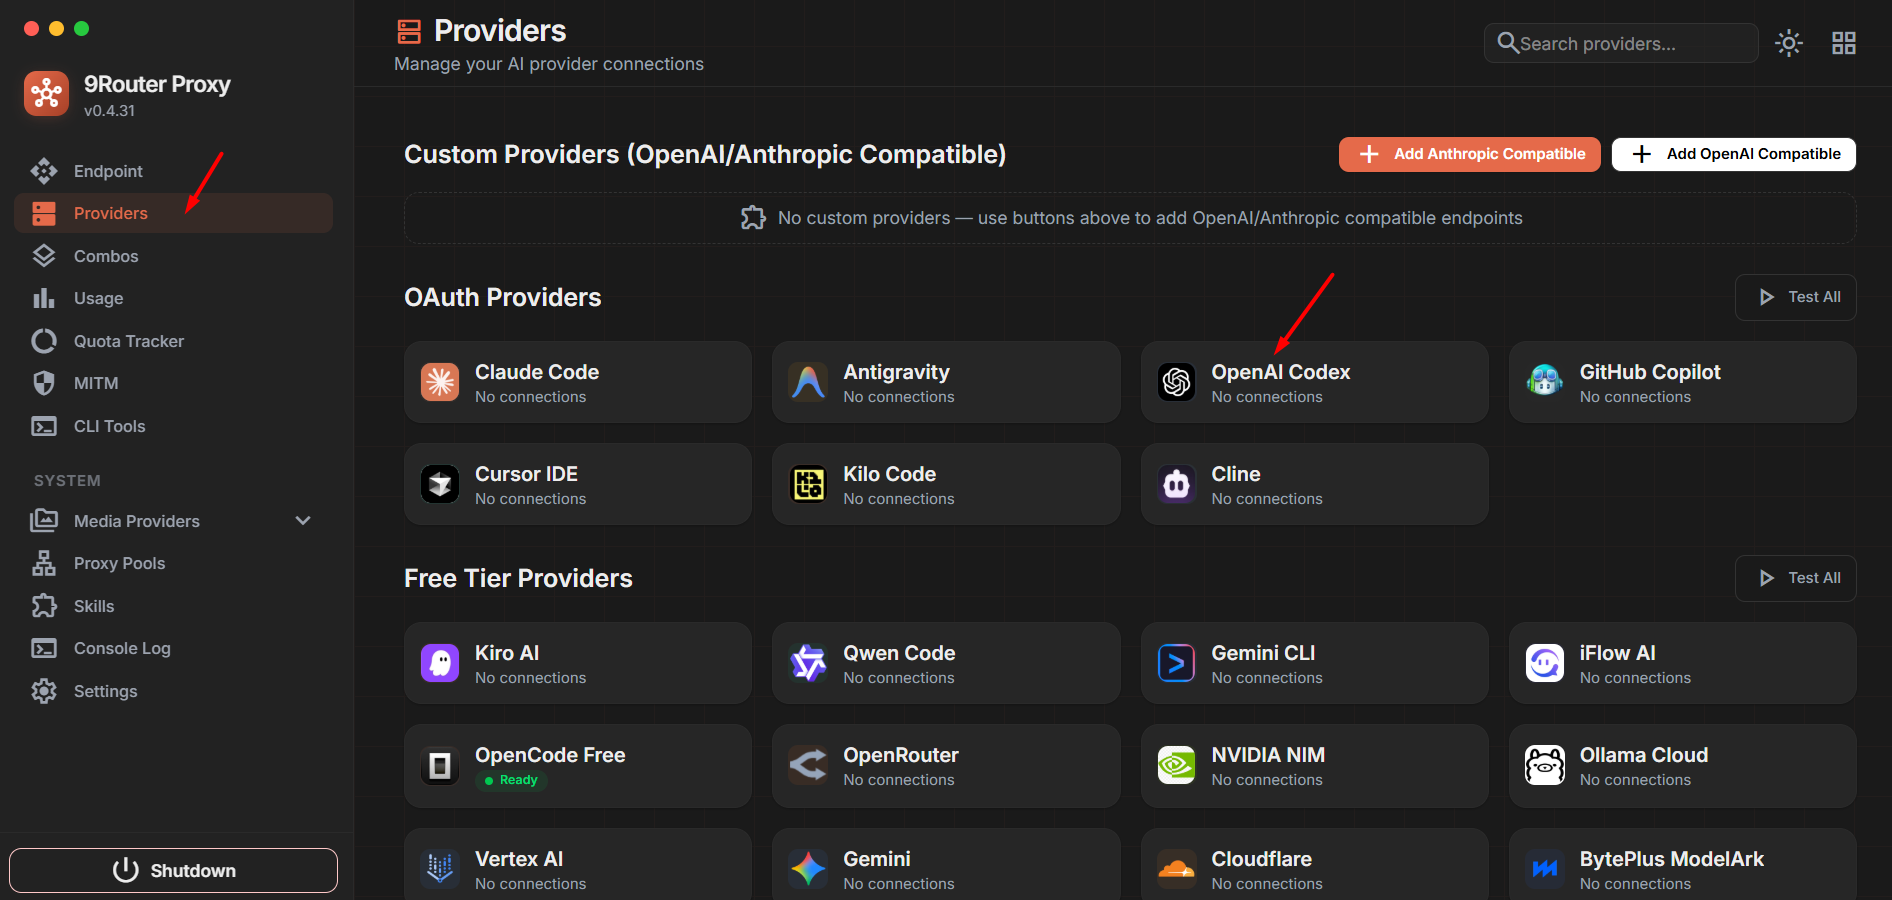
Task: Open CLI Tools in the sidebar
Action: click(x=173, y=426)
